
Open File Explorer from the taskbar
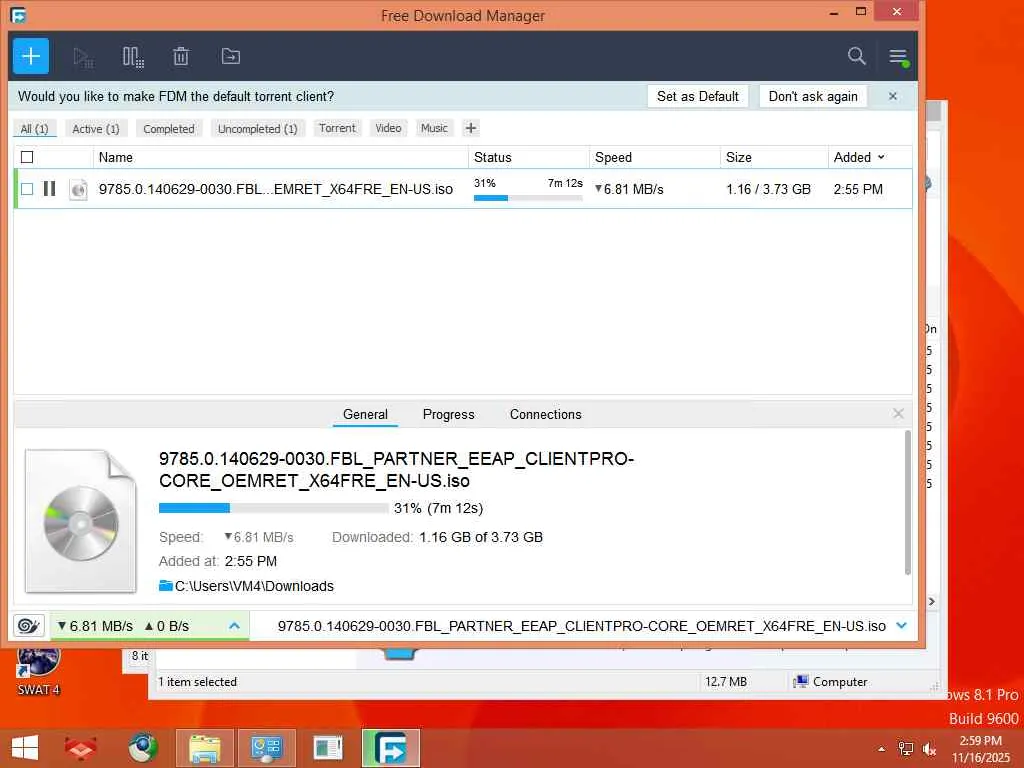click(204, 748)
